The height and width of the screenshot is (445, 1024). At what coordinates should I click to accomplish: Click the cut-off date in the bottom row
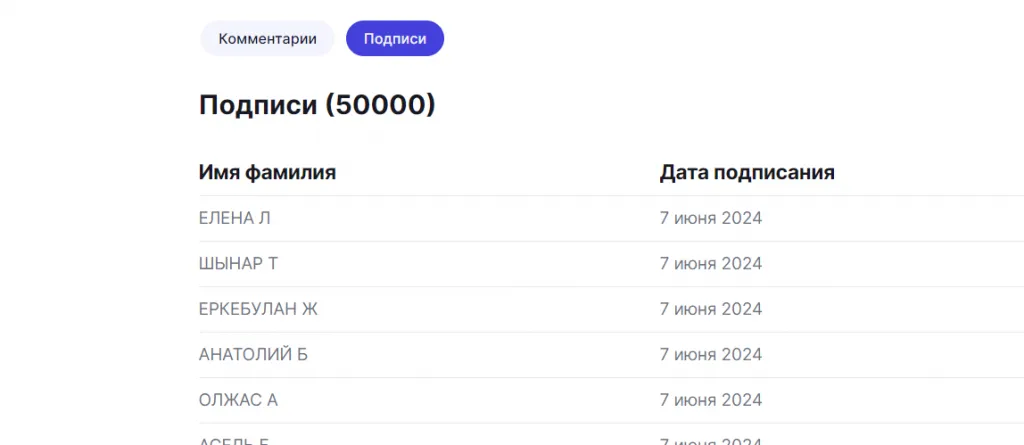click(x=710, y=441)
